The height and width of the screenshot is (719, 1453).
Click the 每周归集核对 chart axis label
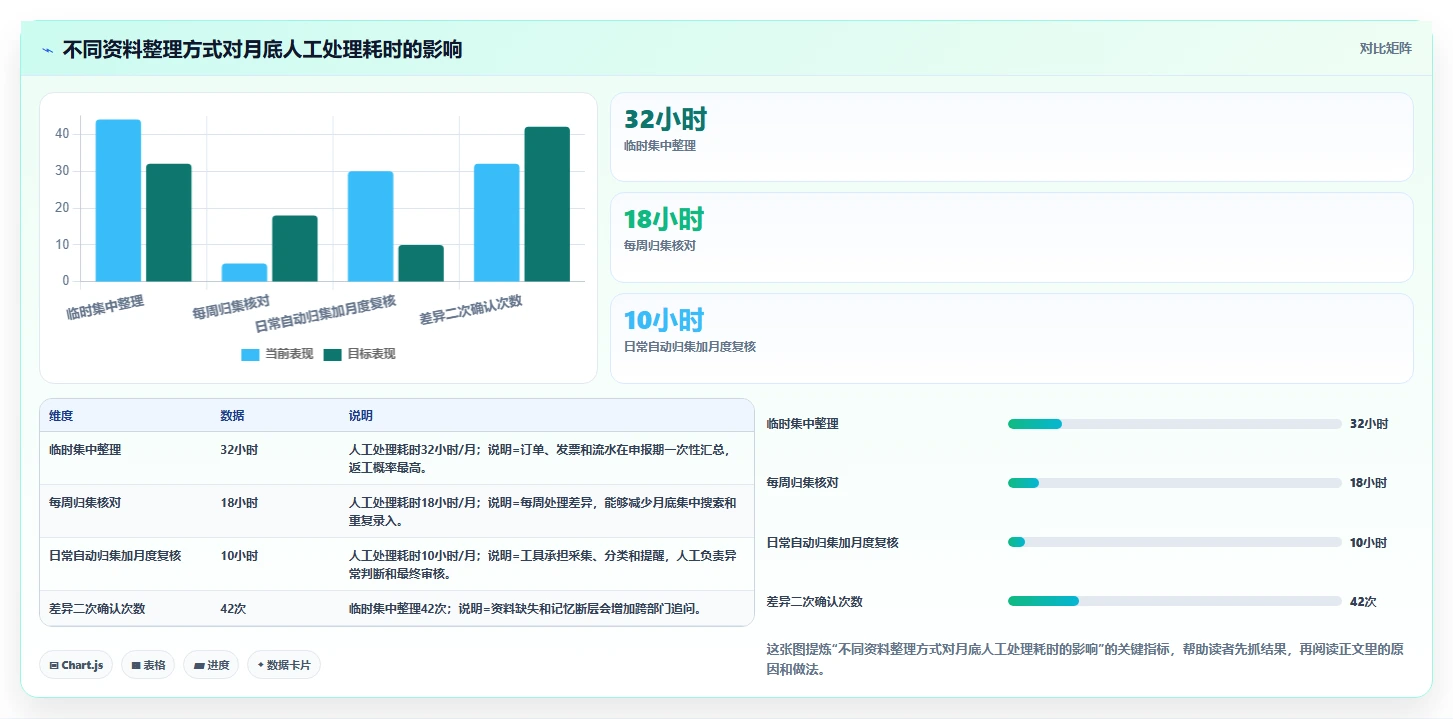[231, 307]
